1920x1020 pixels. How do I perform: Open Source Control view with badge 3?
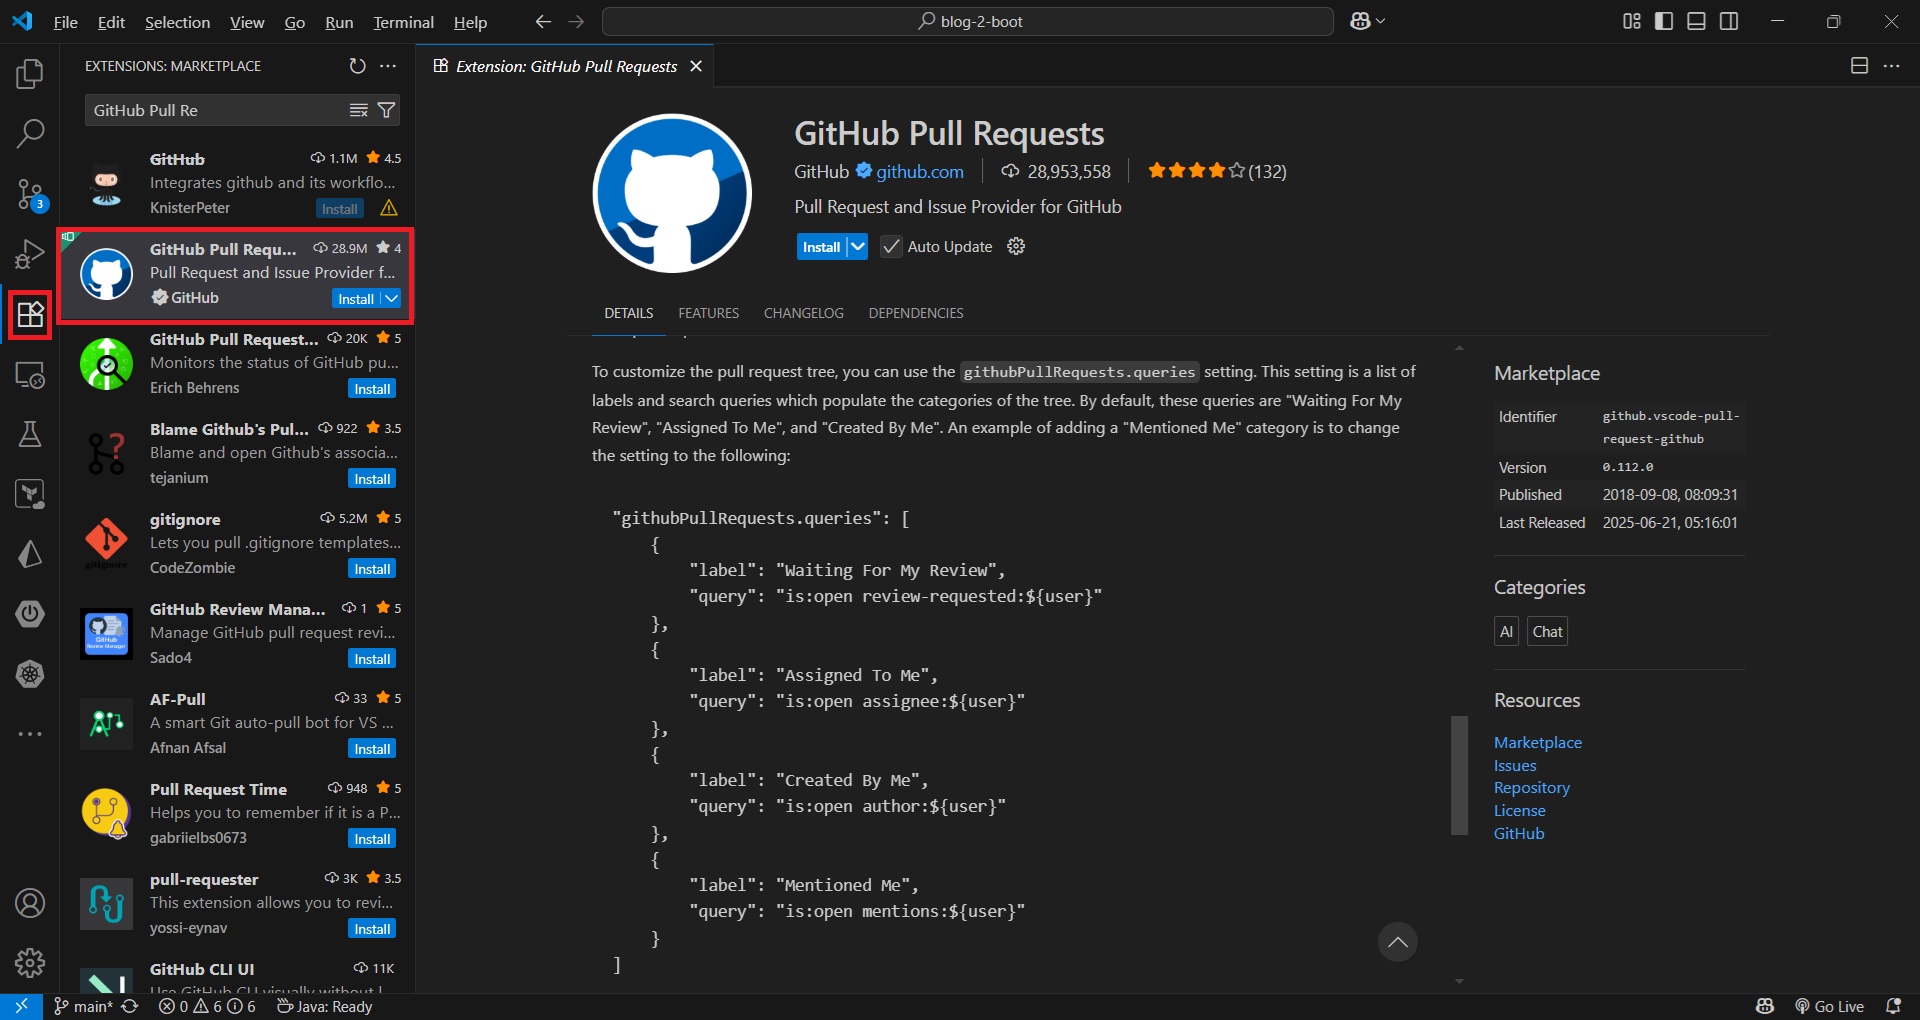pos(30,194)
